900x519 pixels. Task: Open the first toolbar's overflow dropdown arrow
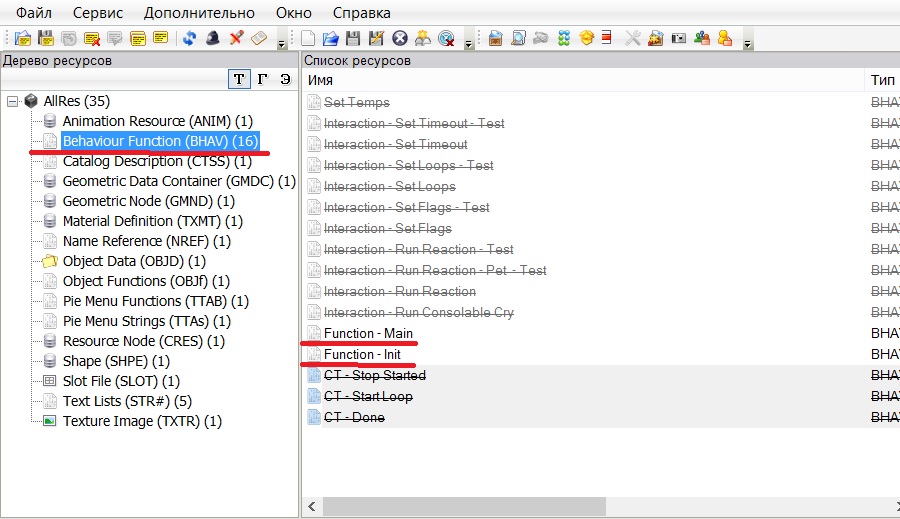tap(281, 43)
